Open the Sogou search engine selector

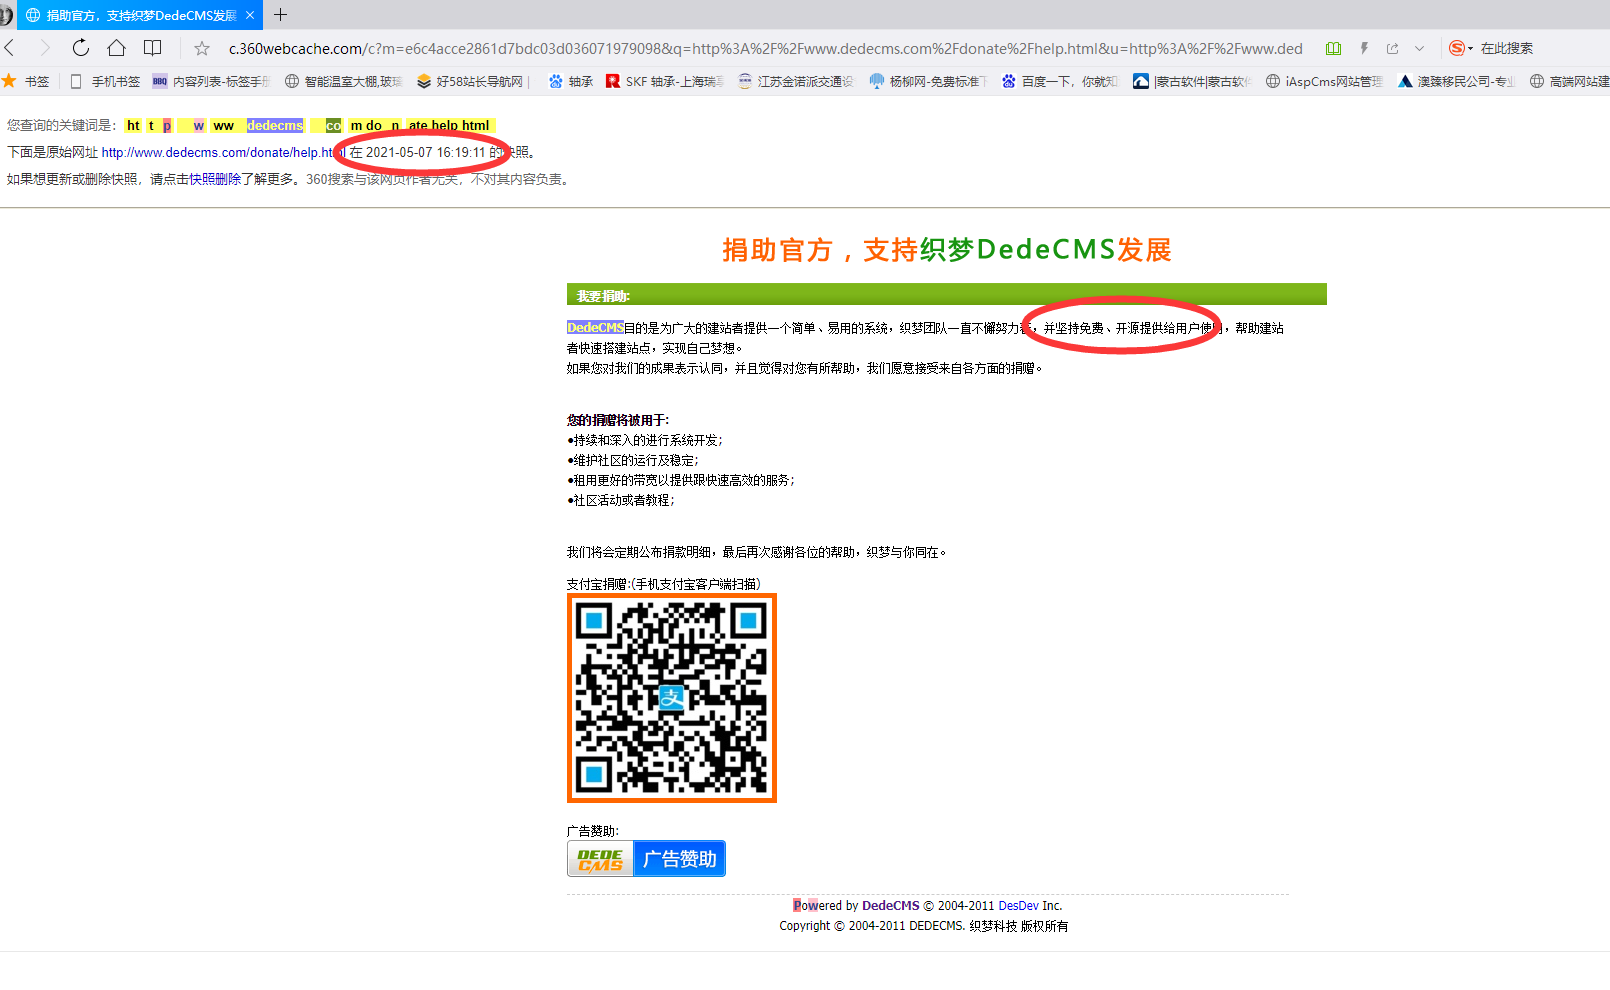point(1461,48)
